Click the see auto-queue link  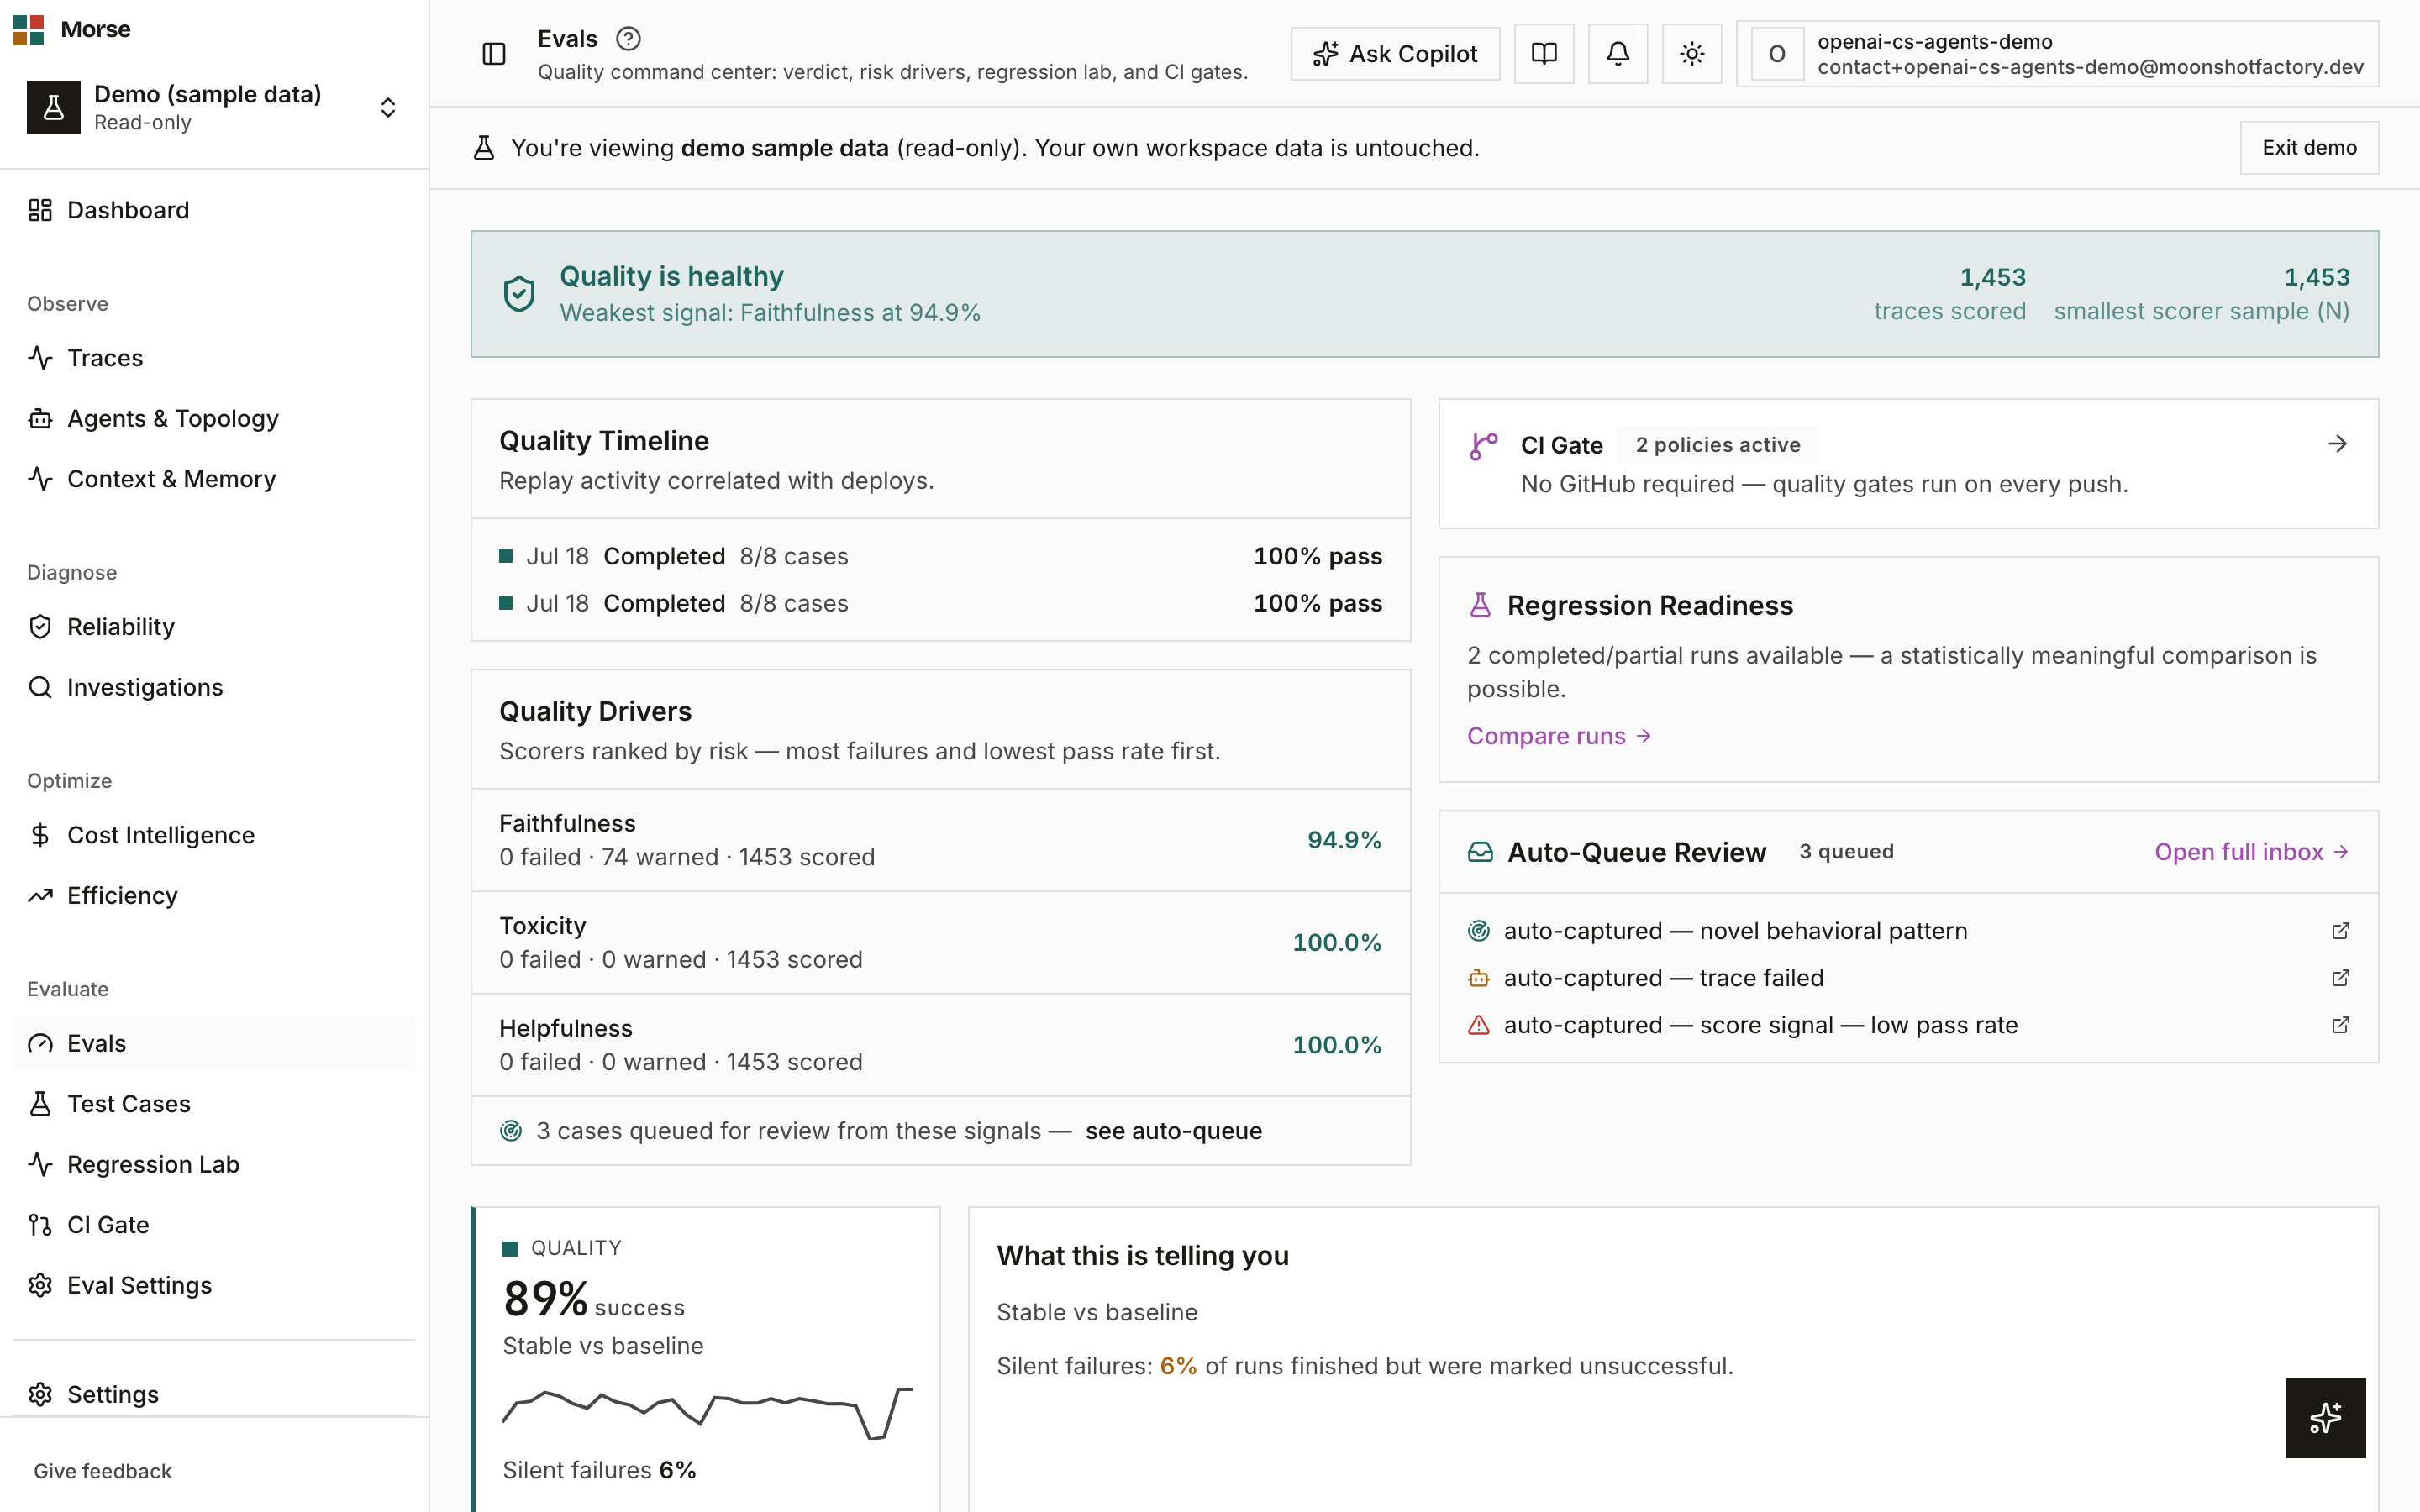tap(1174, 1131)
